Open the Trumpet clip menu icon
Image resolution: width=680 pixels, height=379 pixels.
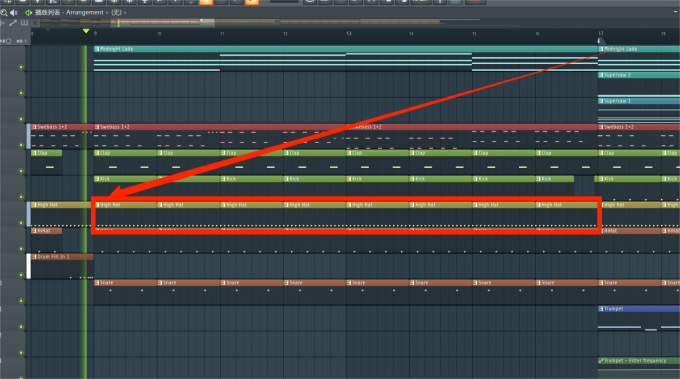click(601, 309)
